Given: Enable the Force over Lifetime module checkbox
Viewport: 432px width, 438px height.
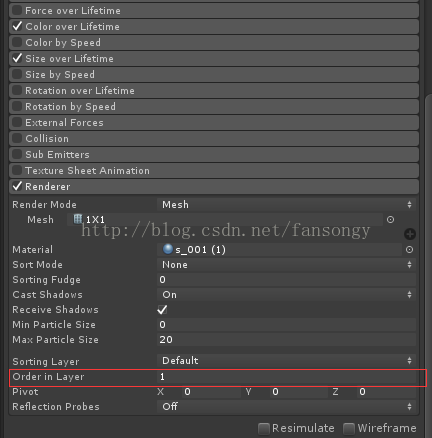Looking at the screenshot, I should 17,10.
